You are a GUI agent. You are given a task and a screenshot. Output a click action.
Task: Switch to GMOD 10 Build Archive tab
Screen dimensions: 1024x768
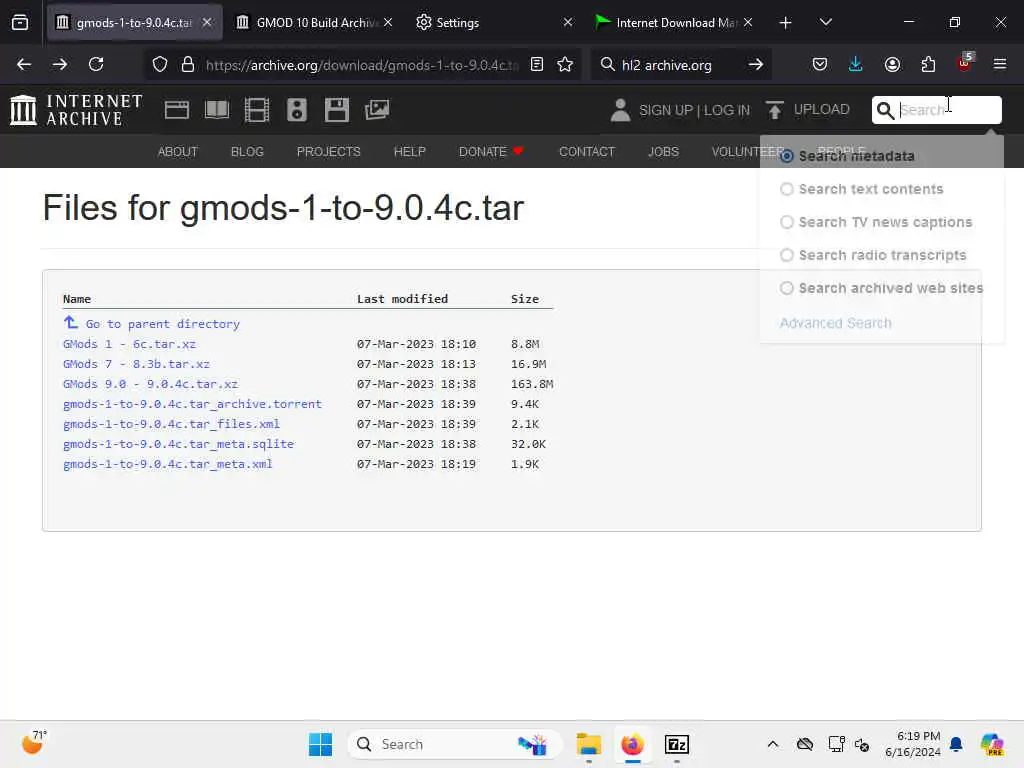[x=315, y=22]
